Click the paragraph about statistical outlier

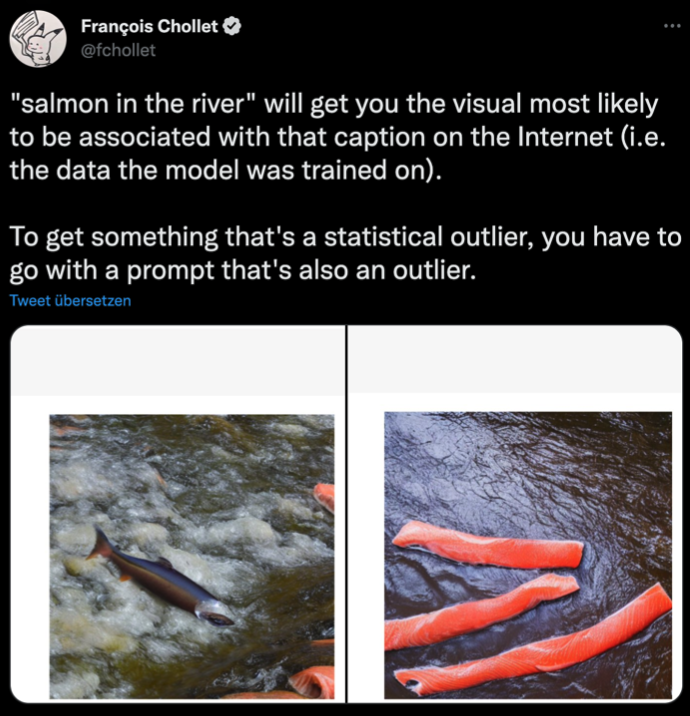pyautogui.click(x=345, y=253)
